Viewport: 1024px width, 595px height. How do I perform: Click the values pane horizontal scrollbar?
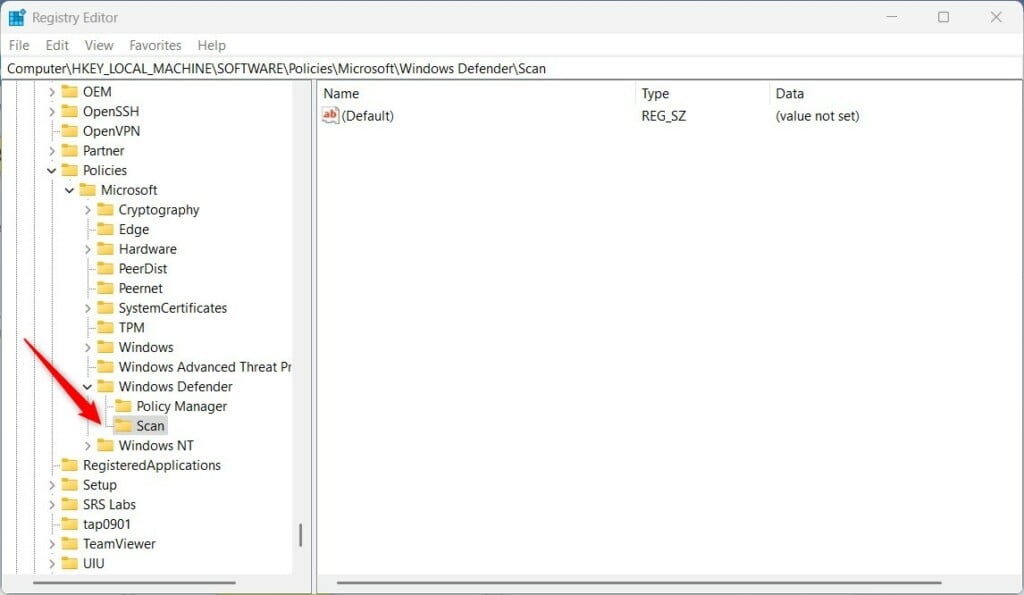(639, 582)
